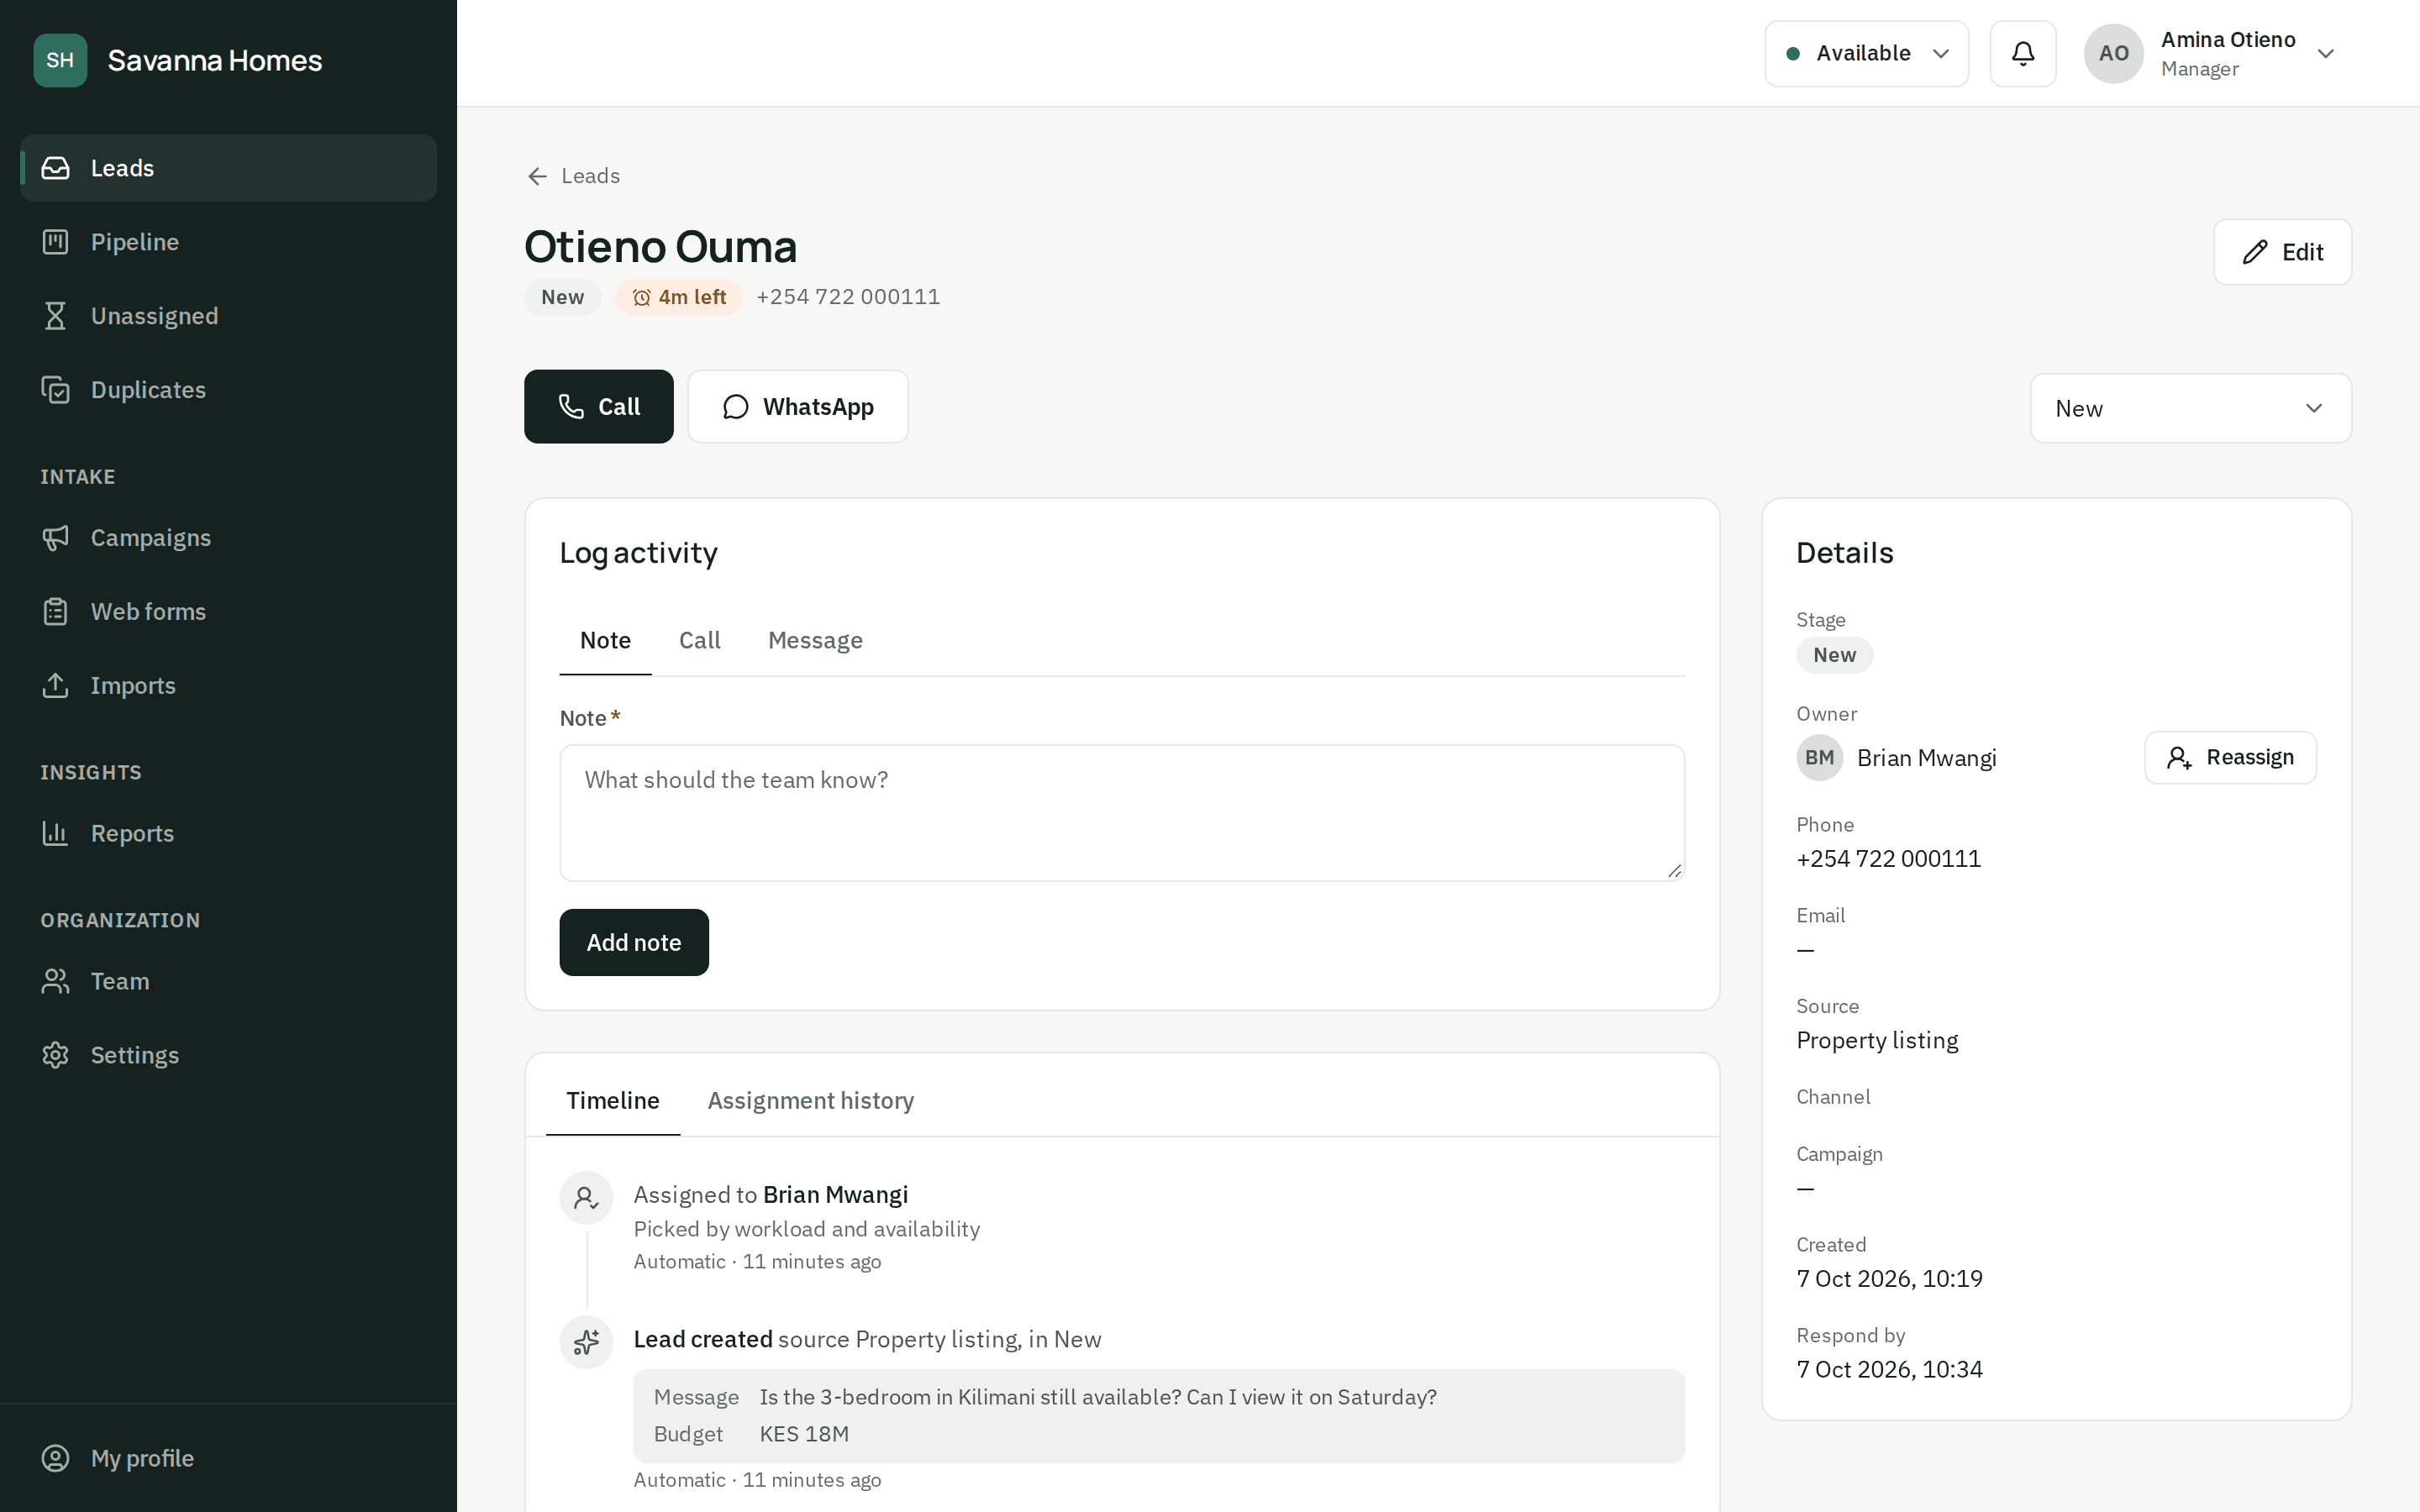Select the Timeline tab
2420x1512 pixels.
click(x=613, y=1100)
